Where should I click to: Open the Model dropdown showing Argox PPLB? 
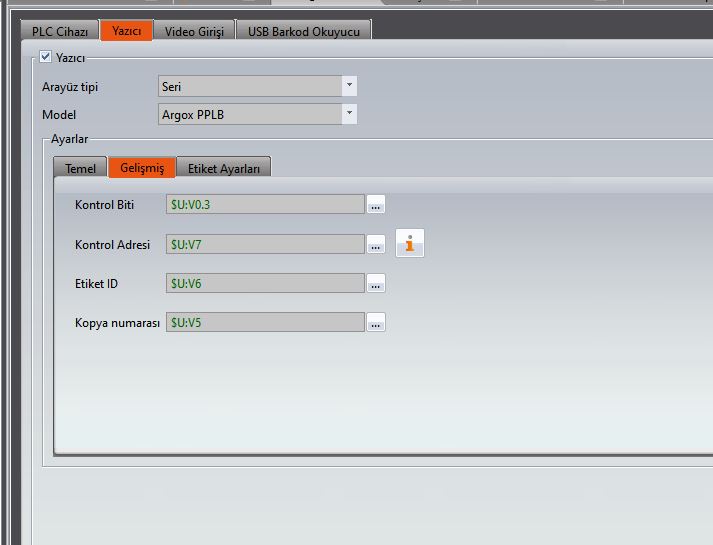click(349, 114)
